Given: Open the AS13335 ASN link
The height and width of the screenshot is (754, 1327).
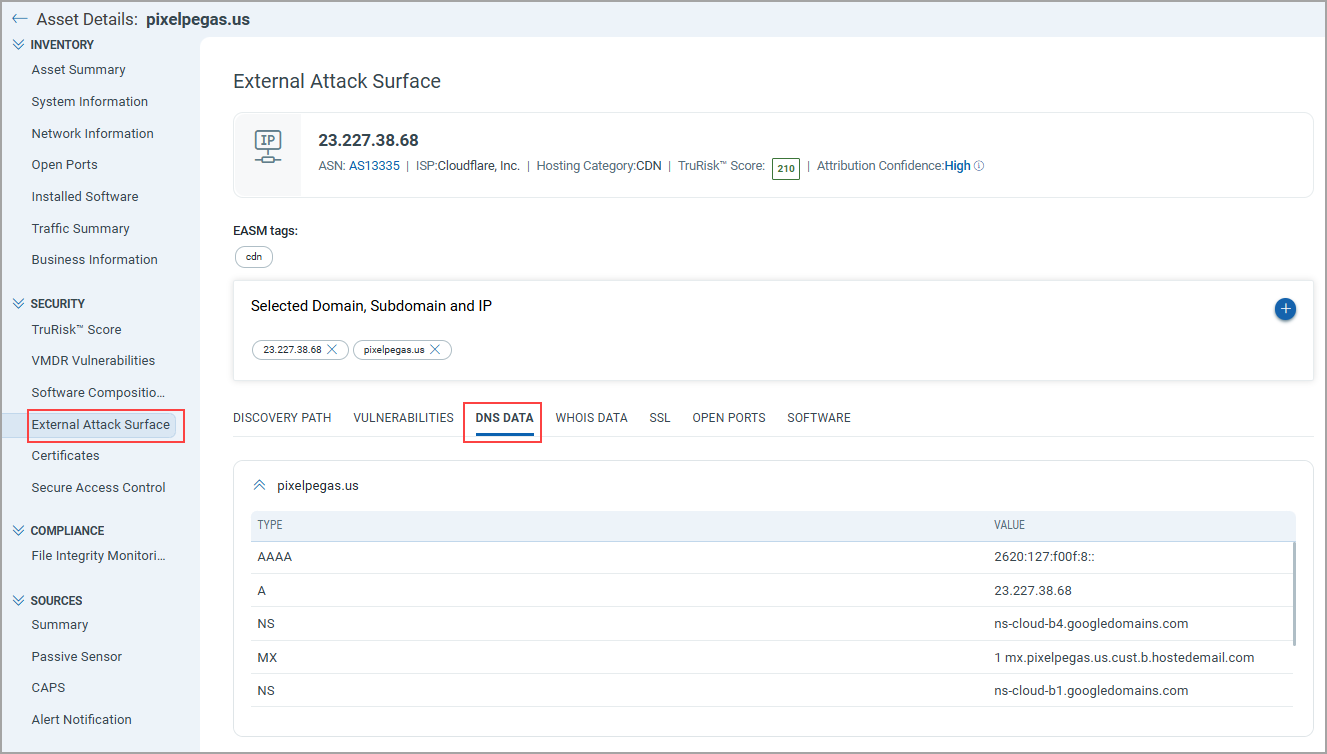Looking at the screenshot, I should click(374, 165).
